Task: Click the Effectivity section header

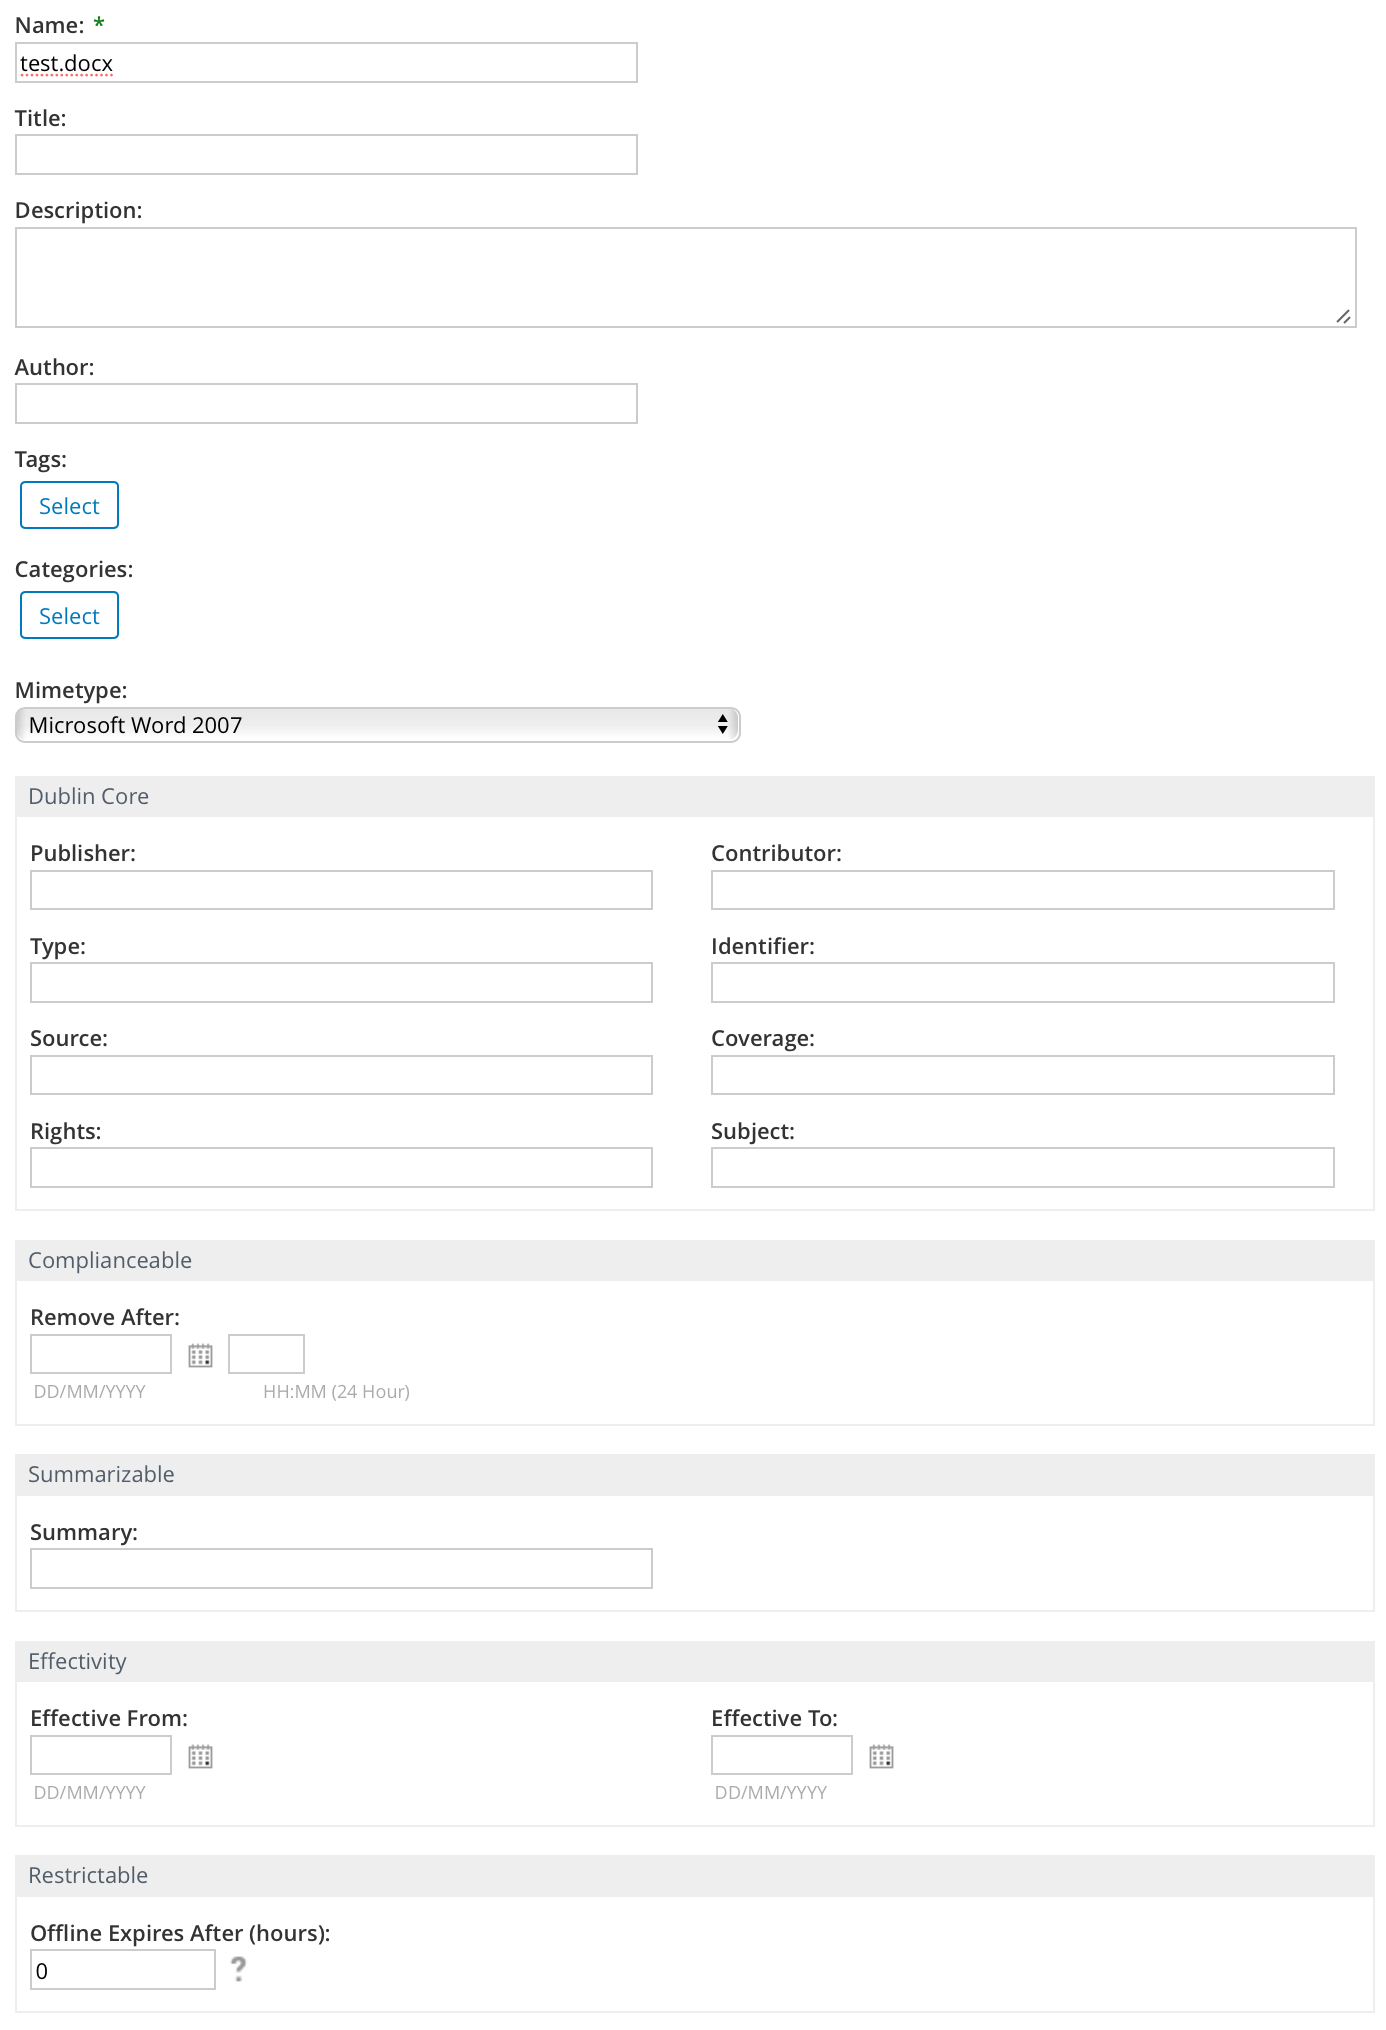Action: pos(695,1662)
